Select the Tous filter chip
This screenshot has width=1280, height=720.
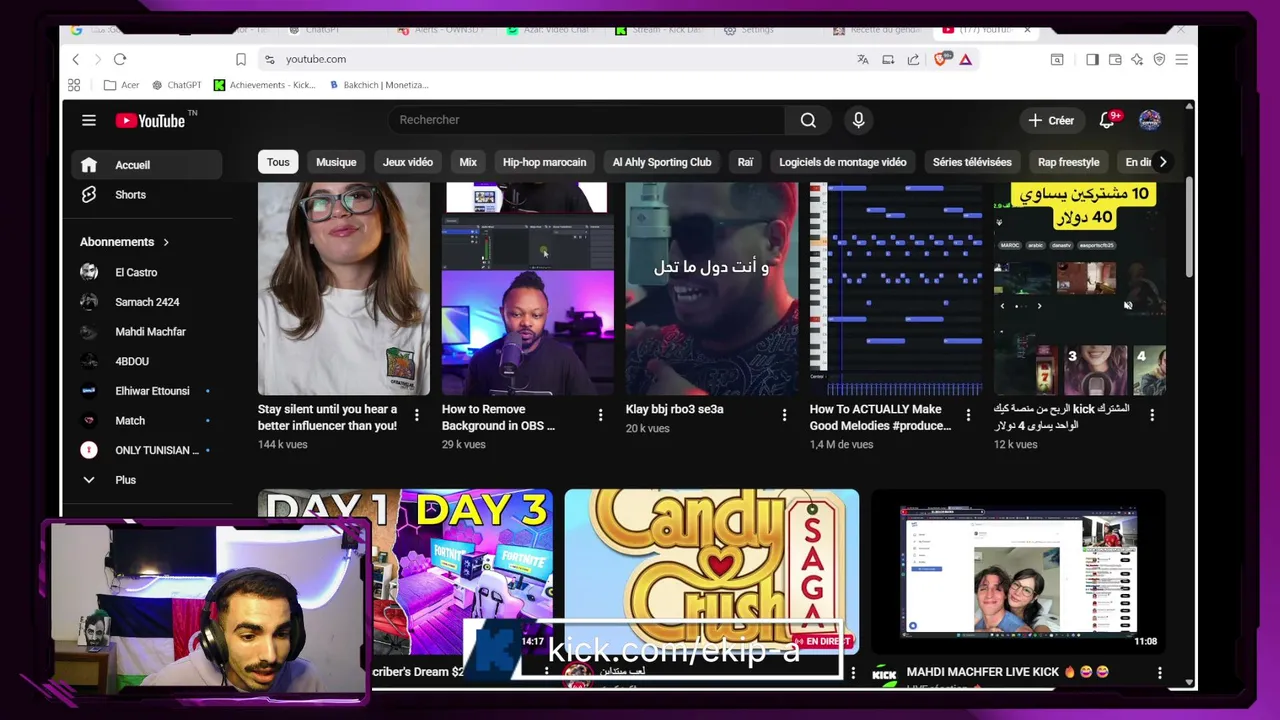coord(278,162)
